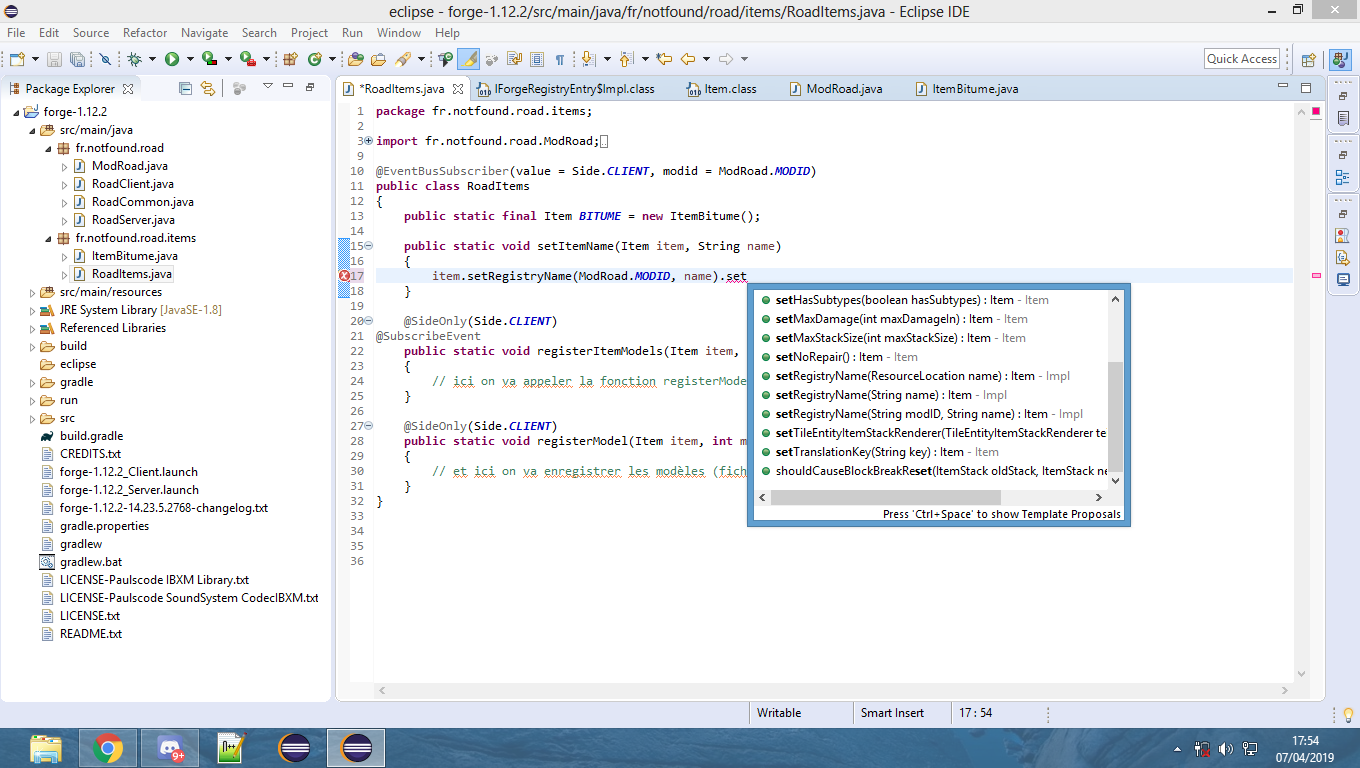This screenshot has height=768, width=1360.
Task: Click the error marker on line 17
Action: 345,276
